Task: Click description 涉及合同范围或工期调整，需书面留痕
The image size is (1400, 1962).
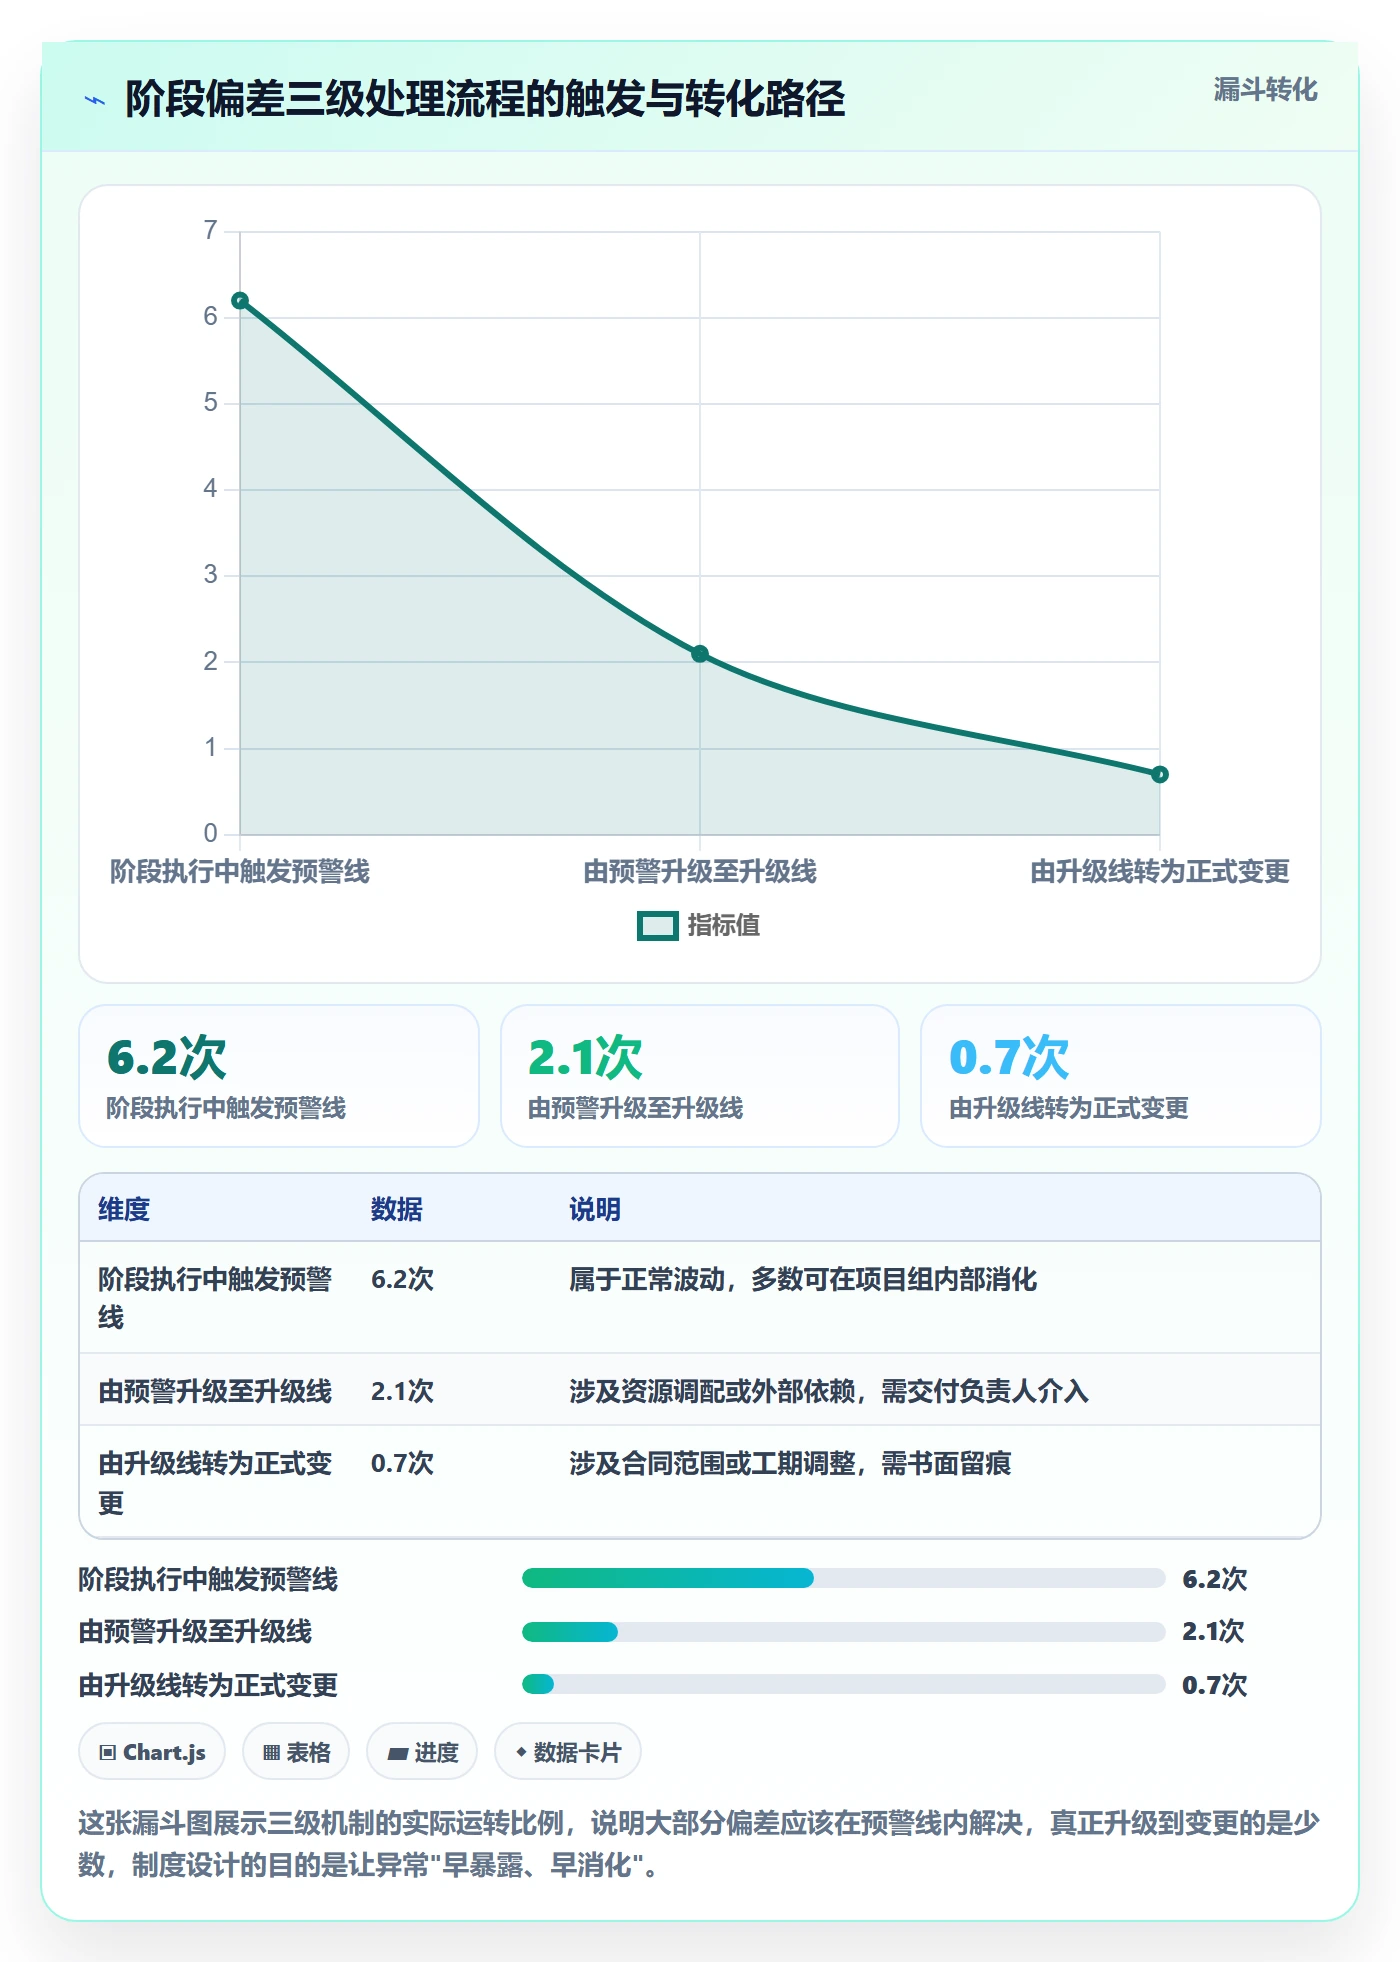Action: coord(790,1463)
